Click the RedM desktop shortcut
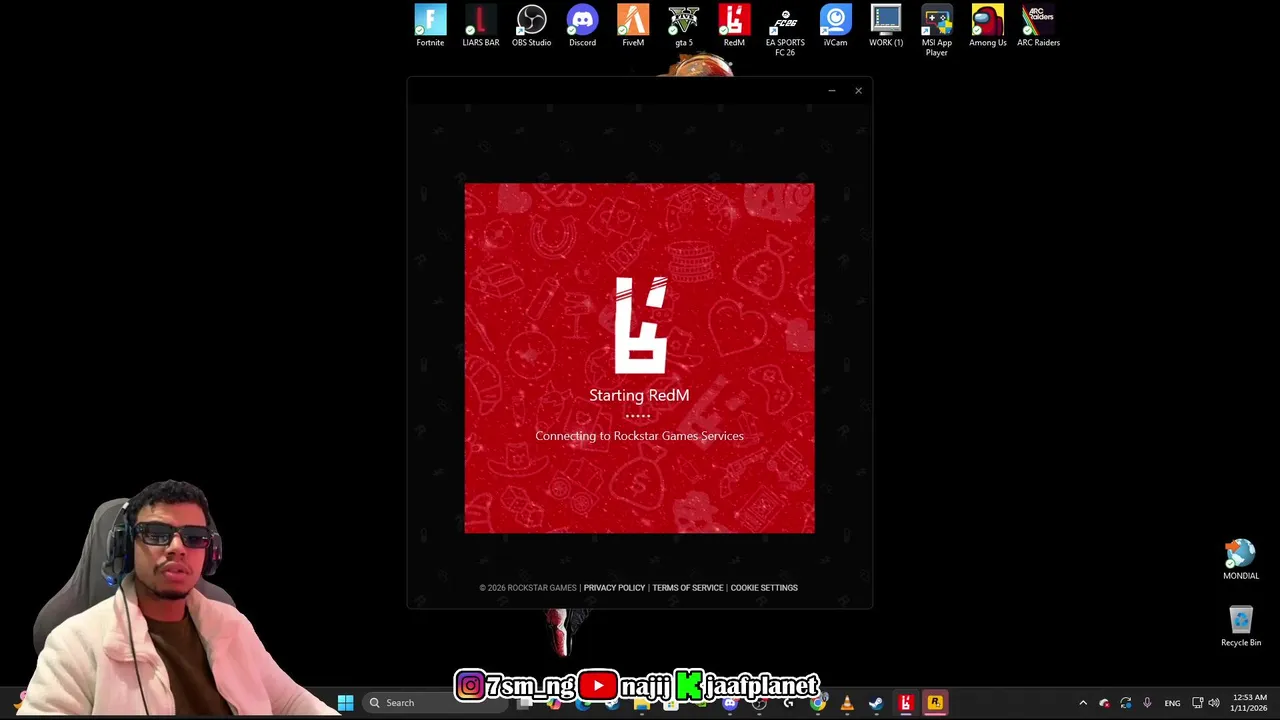 pyautogui.click(x=734, y=26)
